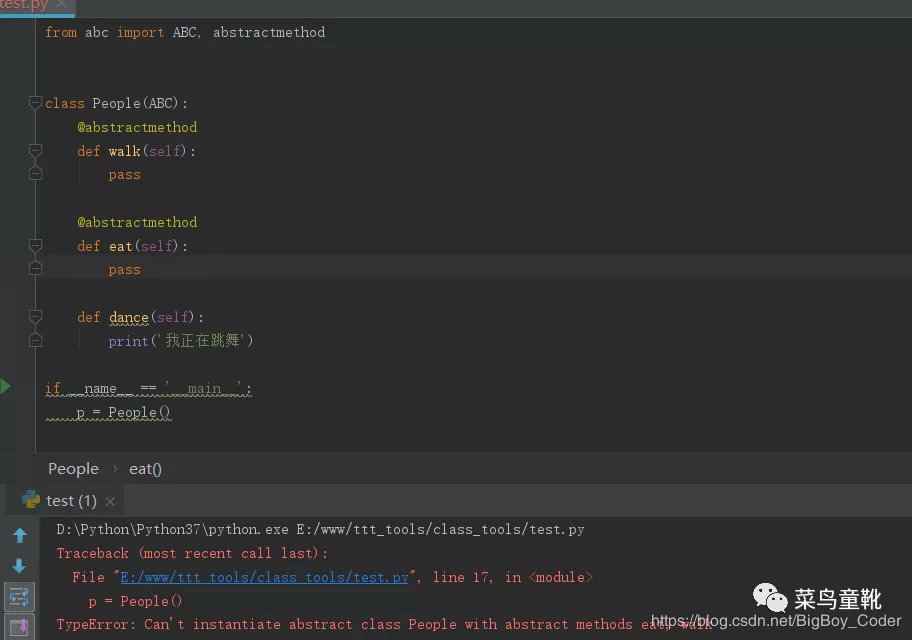Viewport: 912px width, 640px height.
Task: Click the Python icon on test (1) tab
Action: click(x=31, y=500)
